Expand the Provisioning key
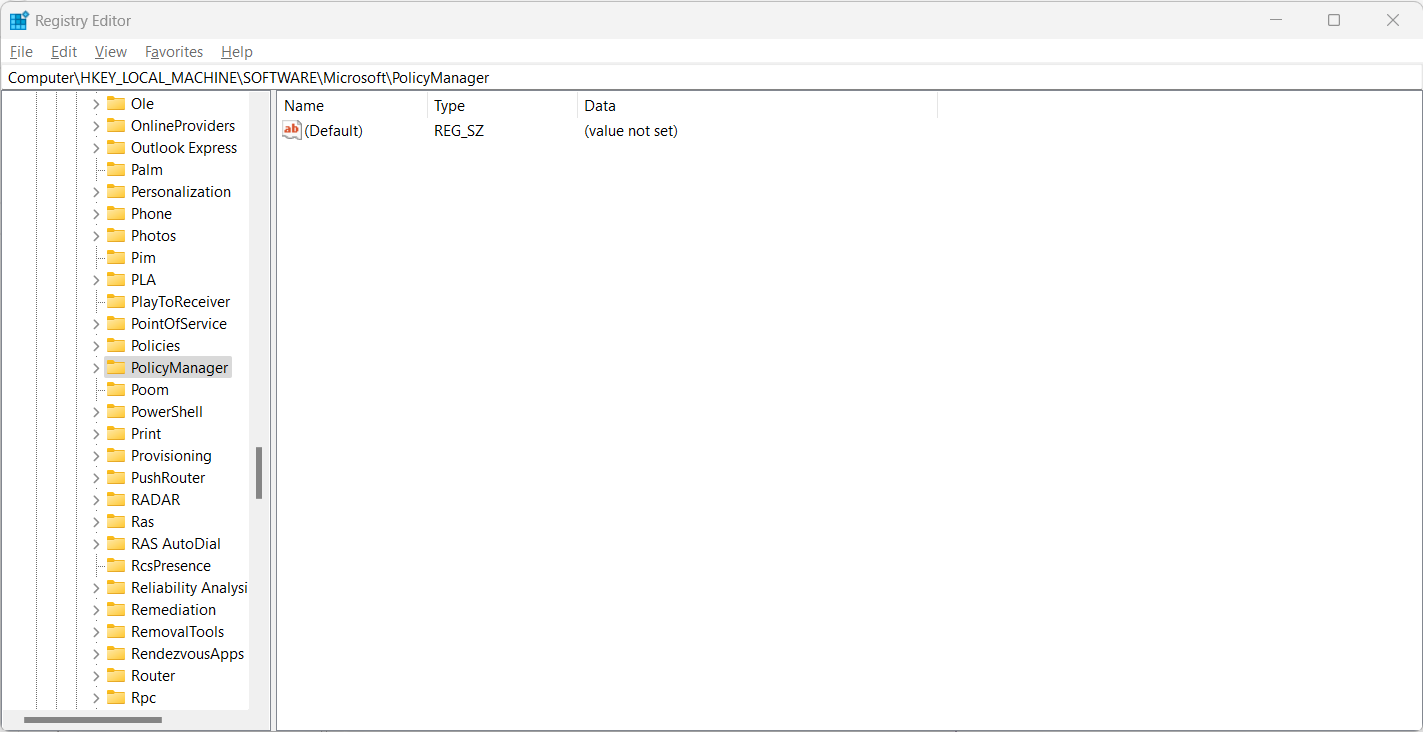Viewport: 1423px width, 732px height. tap(96, 456)
